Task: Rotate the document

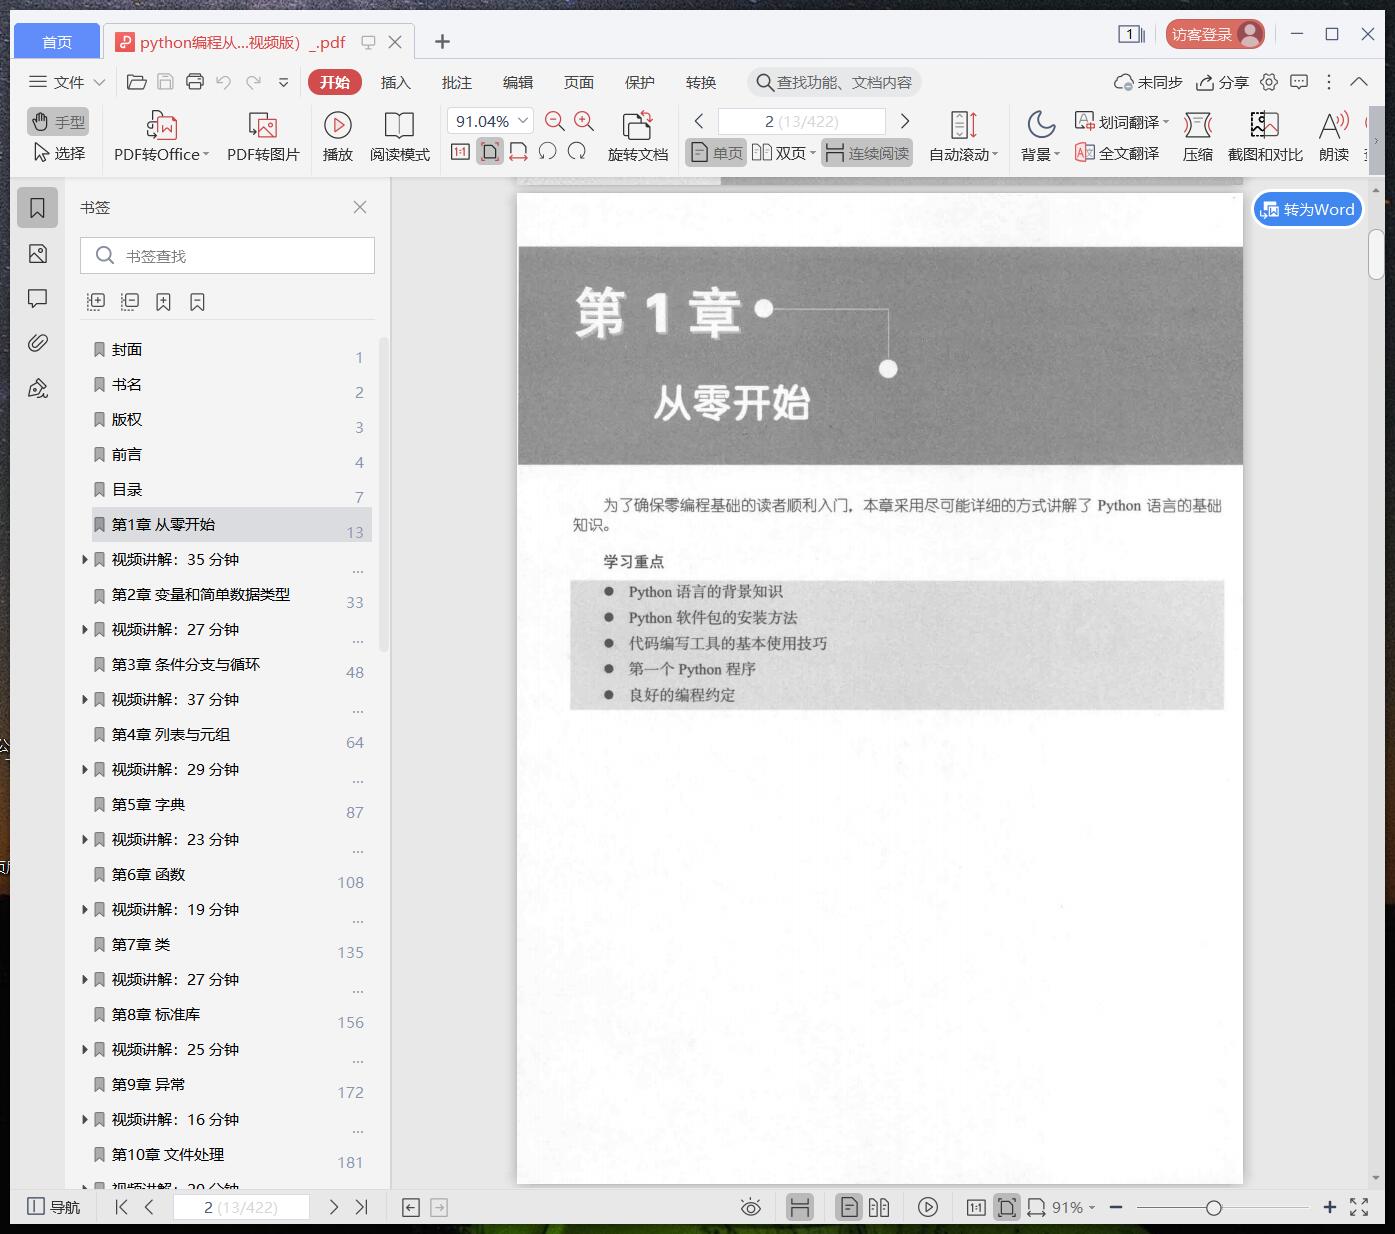Action: coord(638,136)
